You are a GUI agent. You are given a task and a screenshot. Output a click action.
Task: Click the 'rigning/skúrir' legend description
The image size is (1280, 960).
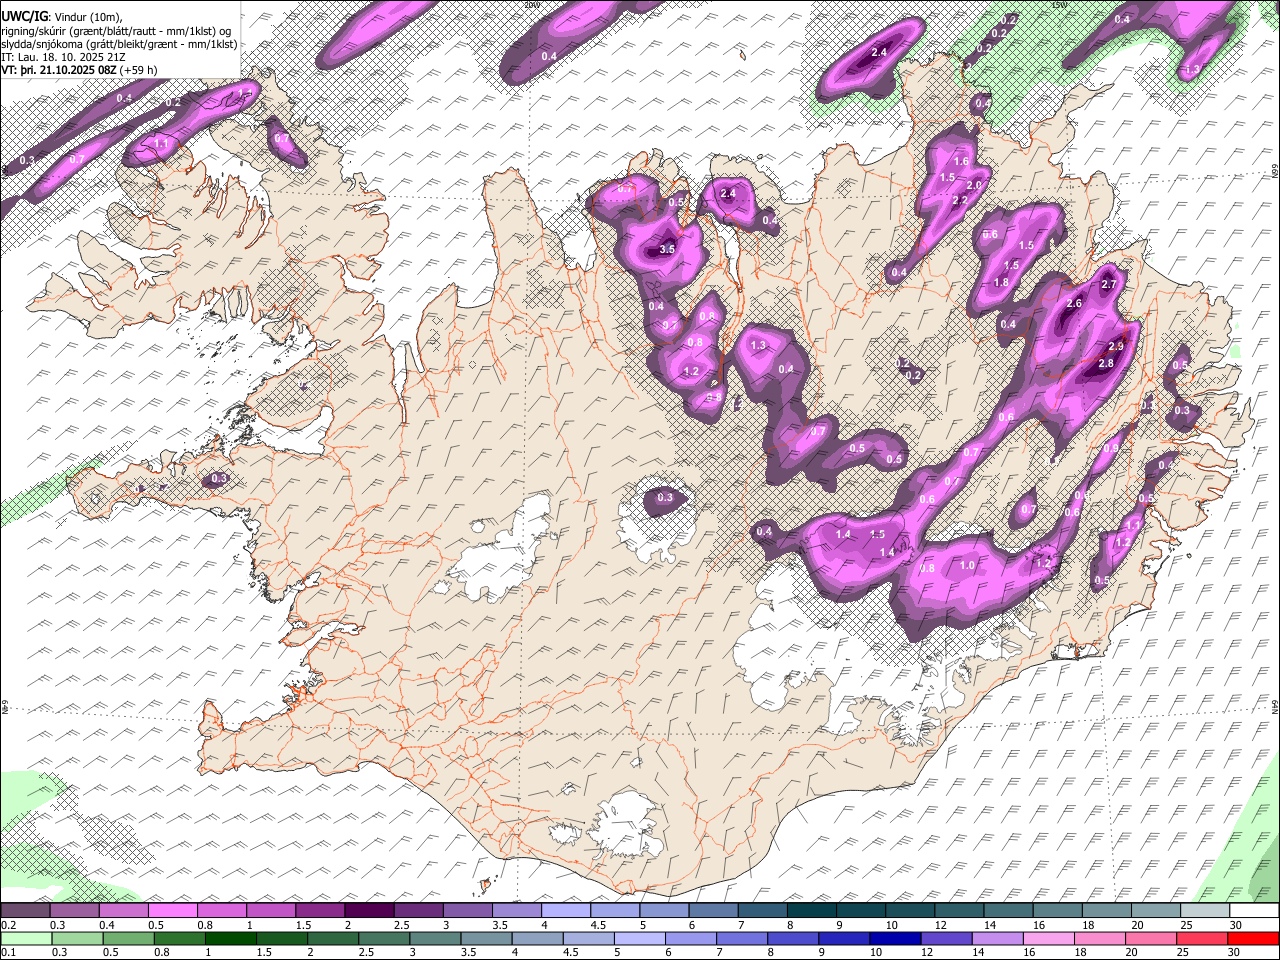click(x=33, y=30)
